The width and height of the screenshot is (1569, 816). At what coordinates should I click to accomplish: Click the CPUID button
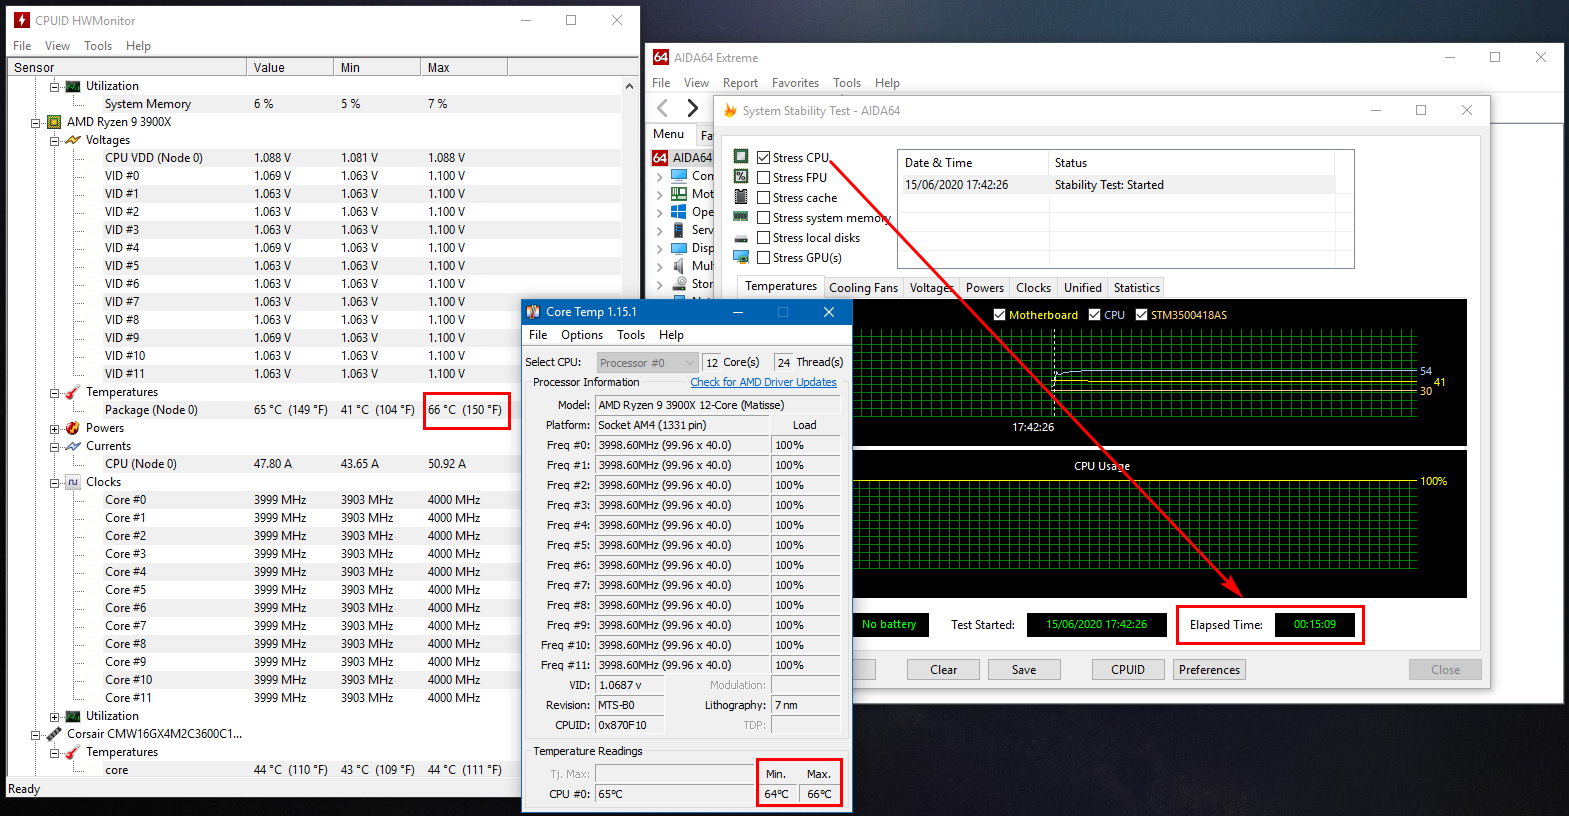(x=1128, y=670)
